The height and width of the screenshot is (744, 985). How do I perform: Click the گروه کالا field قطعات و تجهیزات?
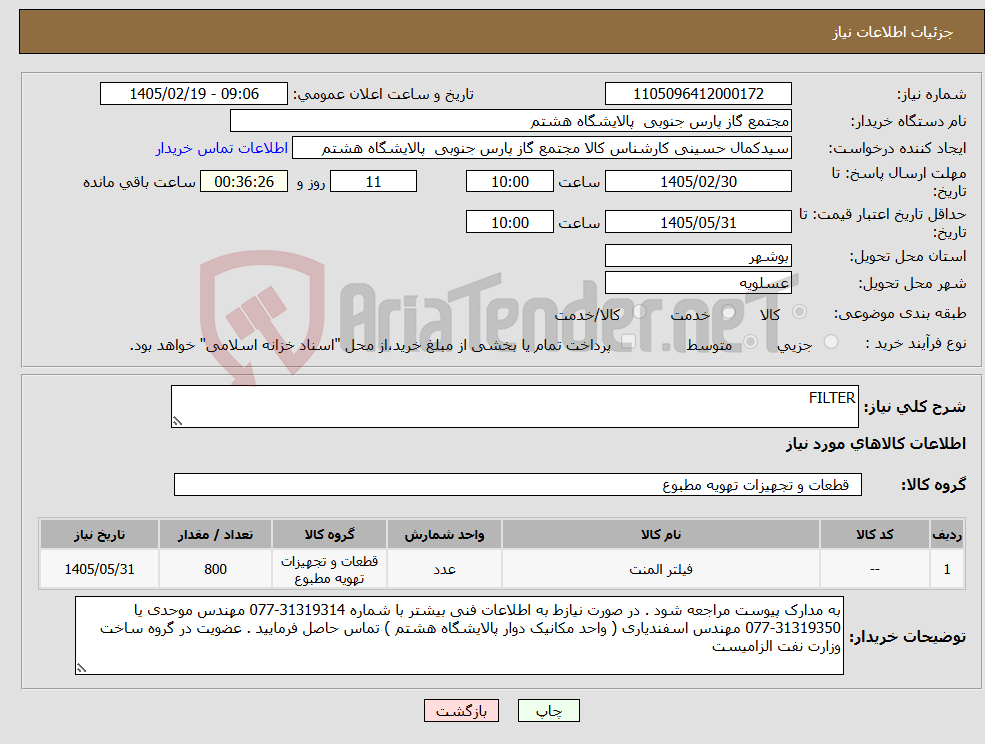pyautogui.click(x=518, y=484)
